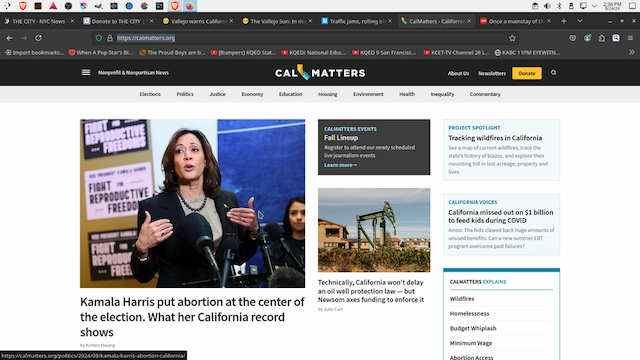The height and width of the screenshot is (360, 640).
Task: Open the KDE application launcher
Action: click(x=7, y=6)
